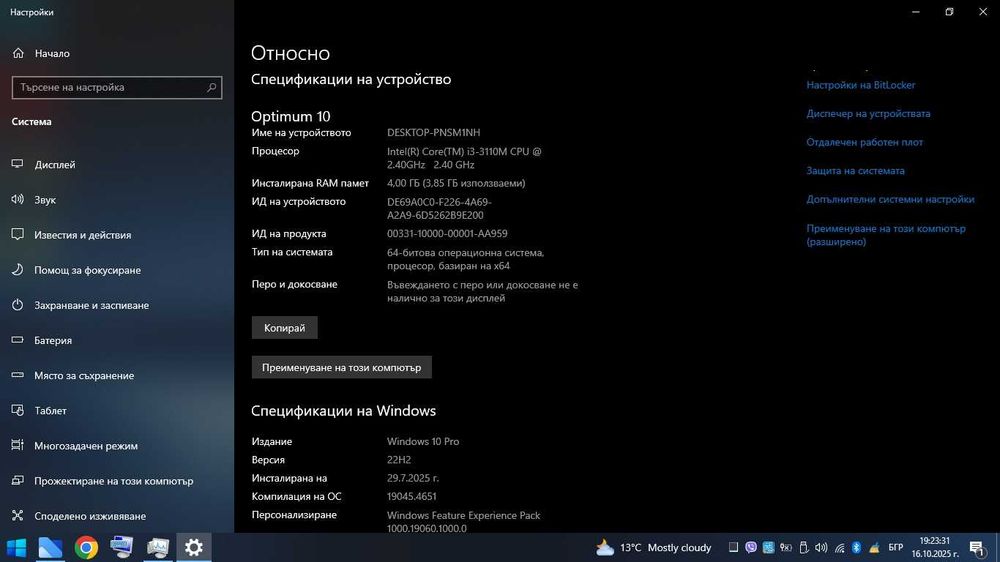Click the device name DESKTOP-PNSM1NH
This screenshot has height=562, width=1000.
pyautogui.click(x=434, y=133)
